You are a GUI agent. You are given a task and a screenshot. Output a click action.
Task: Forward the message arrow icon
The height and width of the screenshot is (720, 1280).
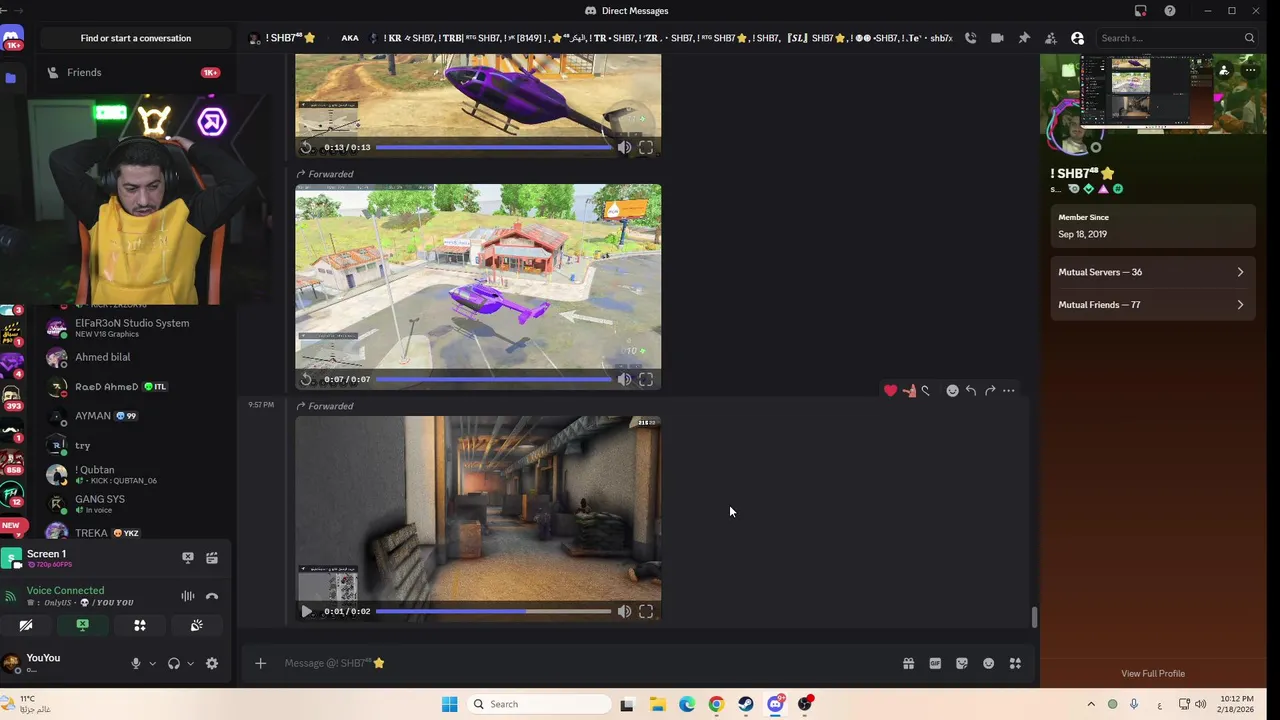tap(990, 391)
